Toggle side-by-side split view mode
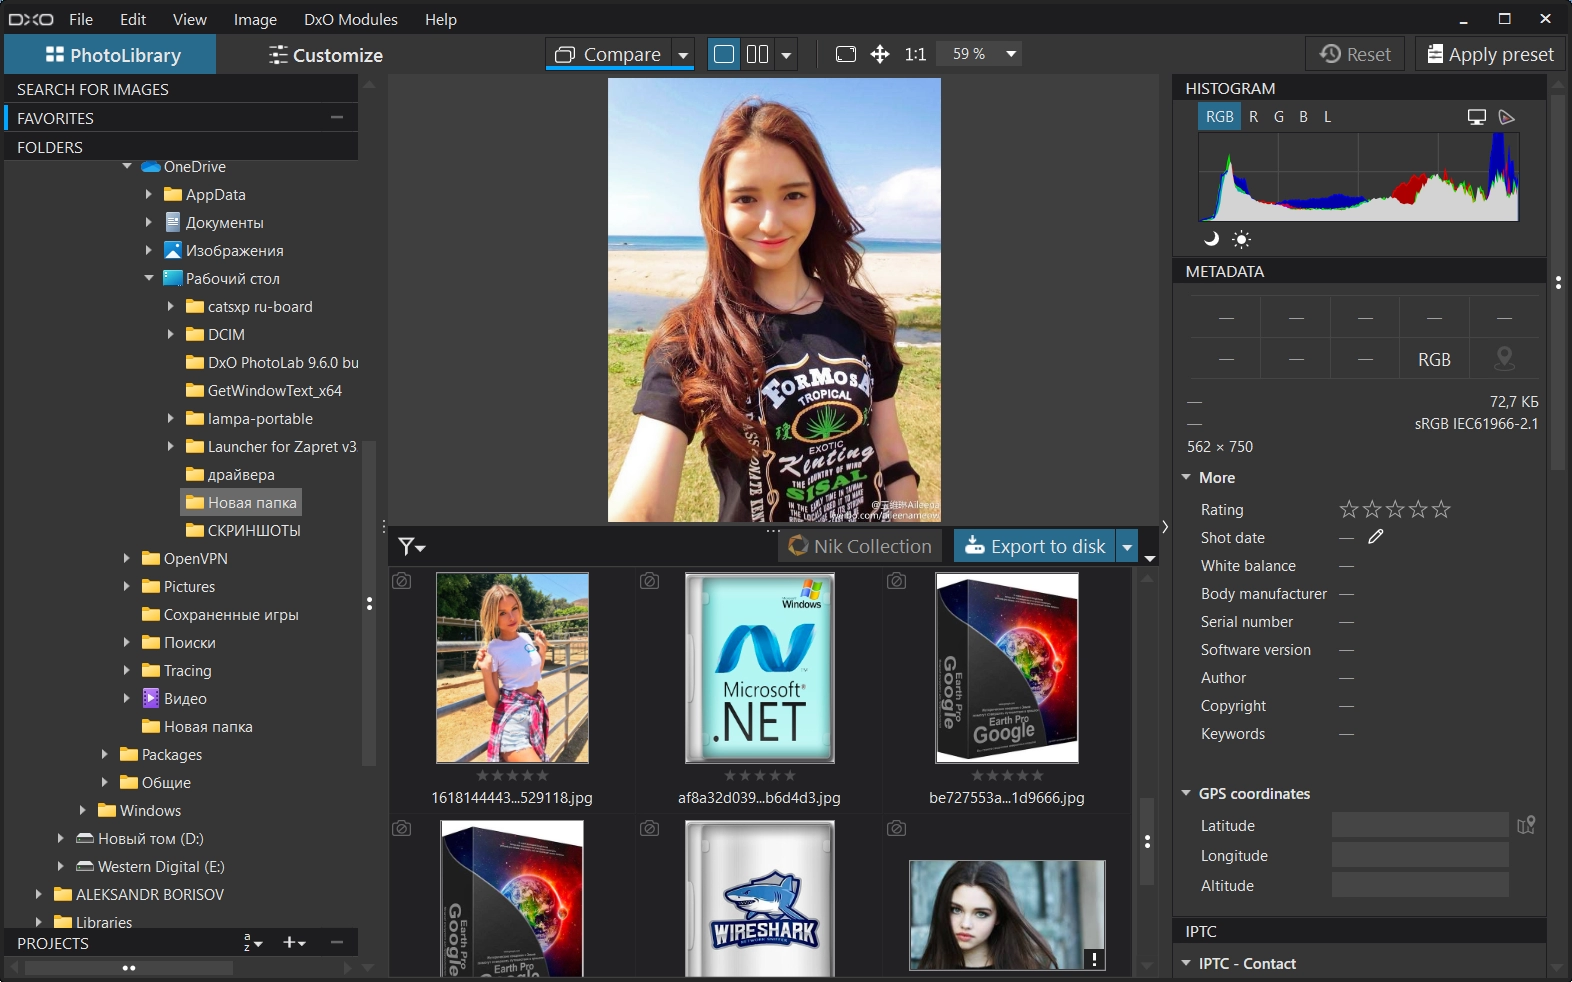This screenshot has width=1572, height=982. click(758, 54)
